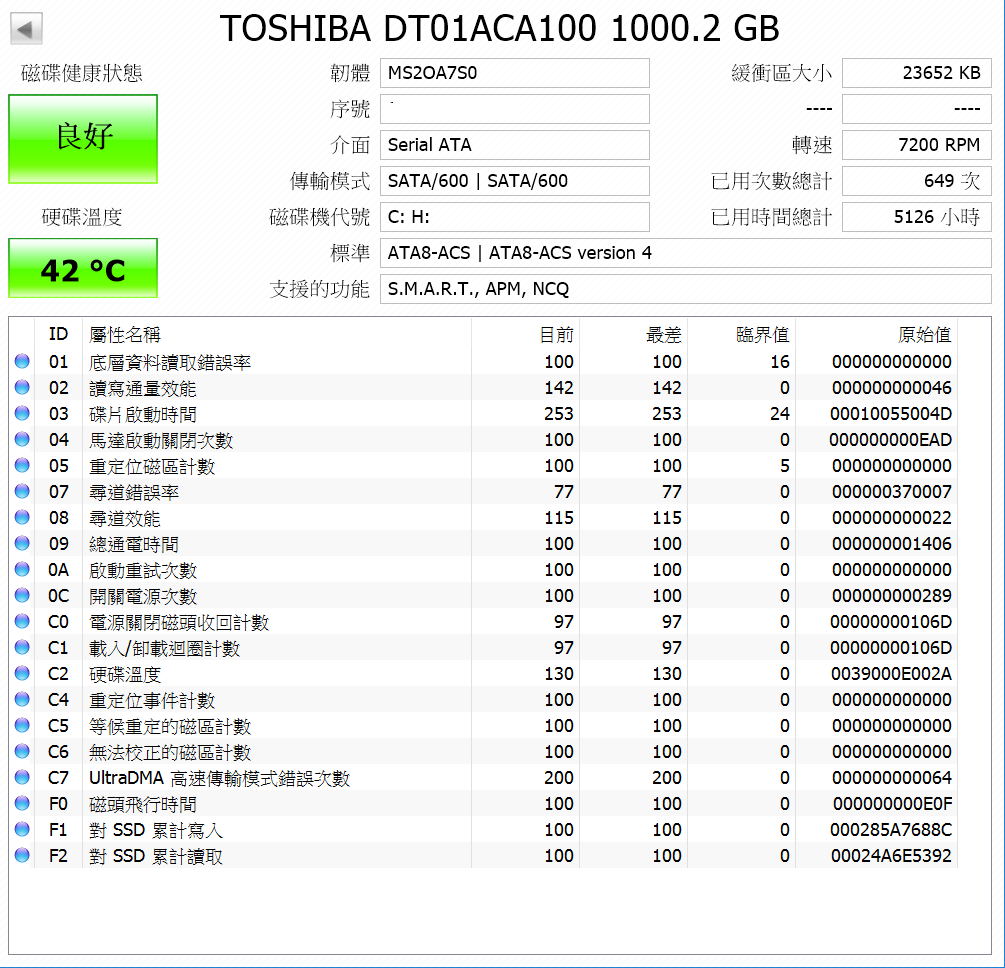Select the 載入/卸載迴圈計數 attribute row
The height and width of the screenshot is (968, 1005).
click(484, 647)
